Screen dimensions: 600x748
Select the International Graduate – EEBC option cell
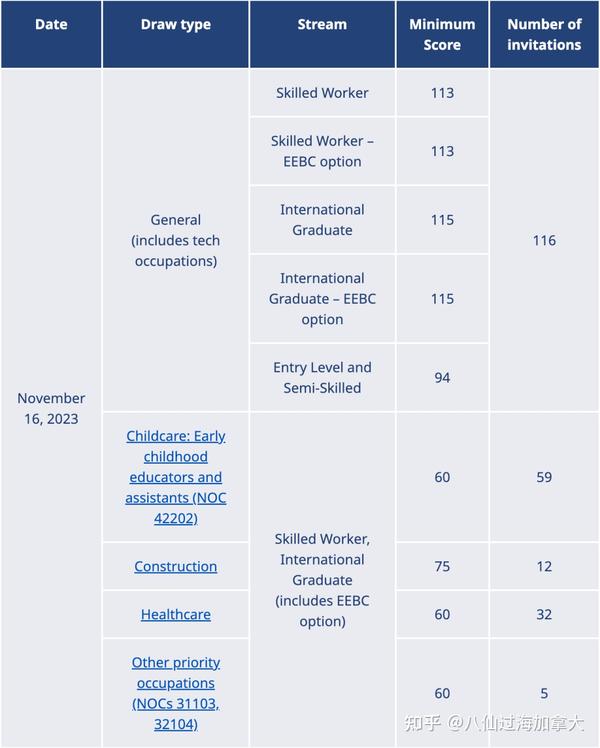322,298
